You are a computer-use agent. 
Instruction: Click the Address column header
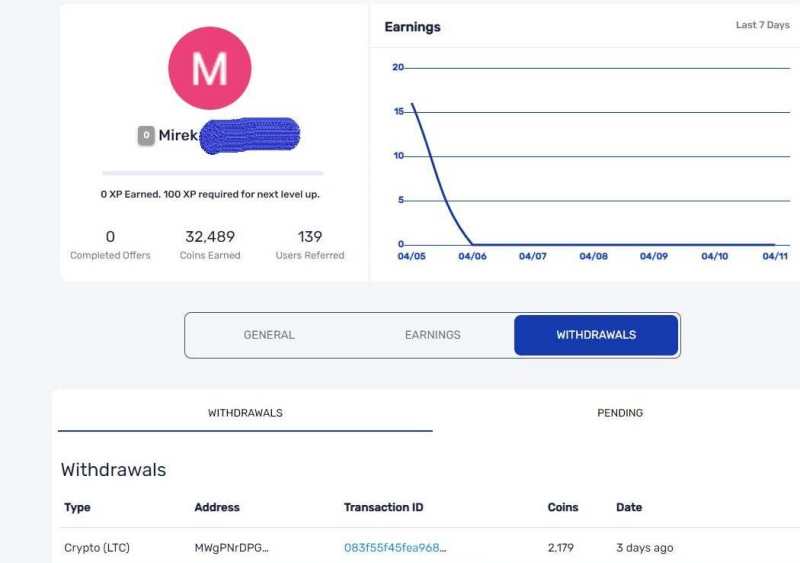point(217,507)
